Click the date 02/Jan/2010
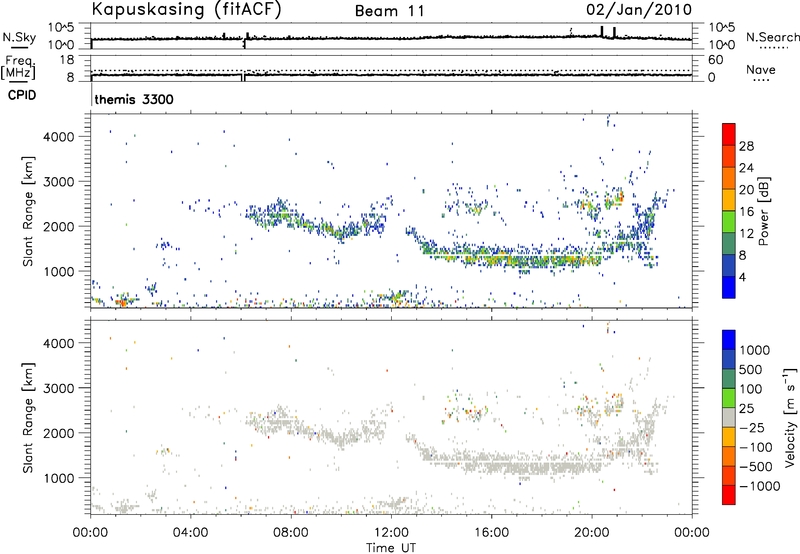The height and width of the screenshot is (554, 800). coord(639,9)
